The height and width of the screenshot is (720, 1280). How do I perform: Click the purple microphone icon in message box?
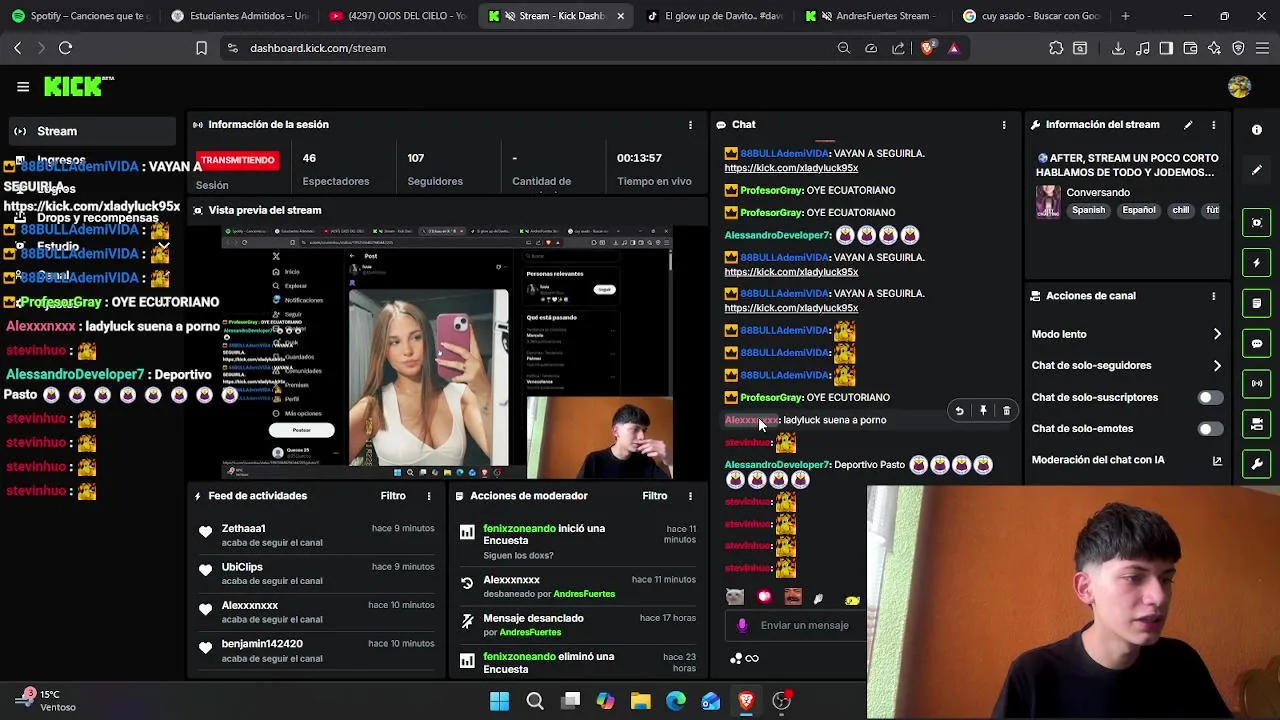point(742,625)
